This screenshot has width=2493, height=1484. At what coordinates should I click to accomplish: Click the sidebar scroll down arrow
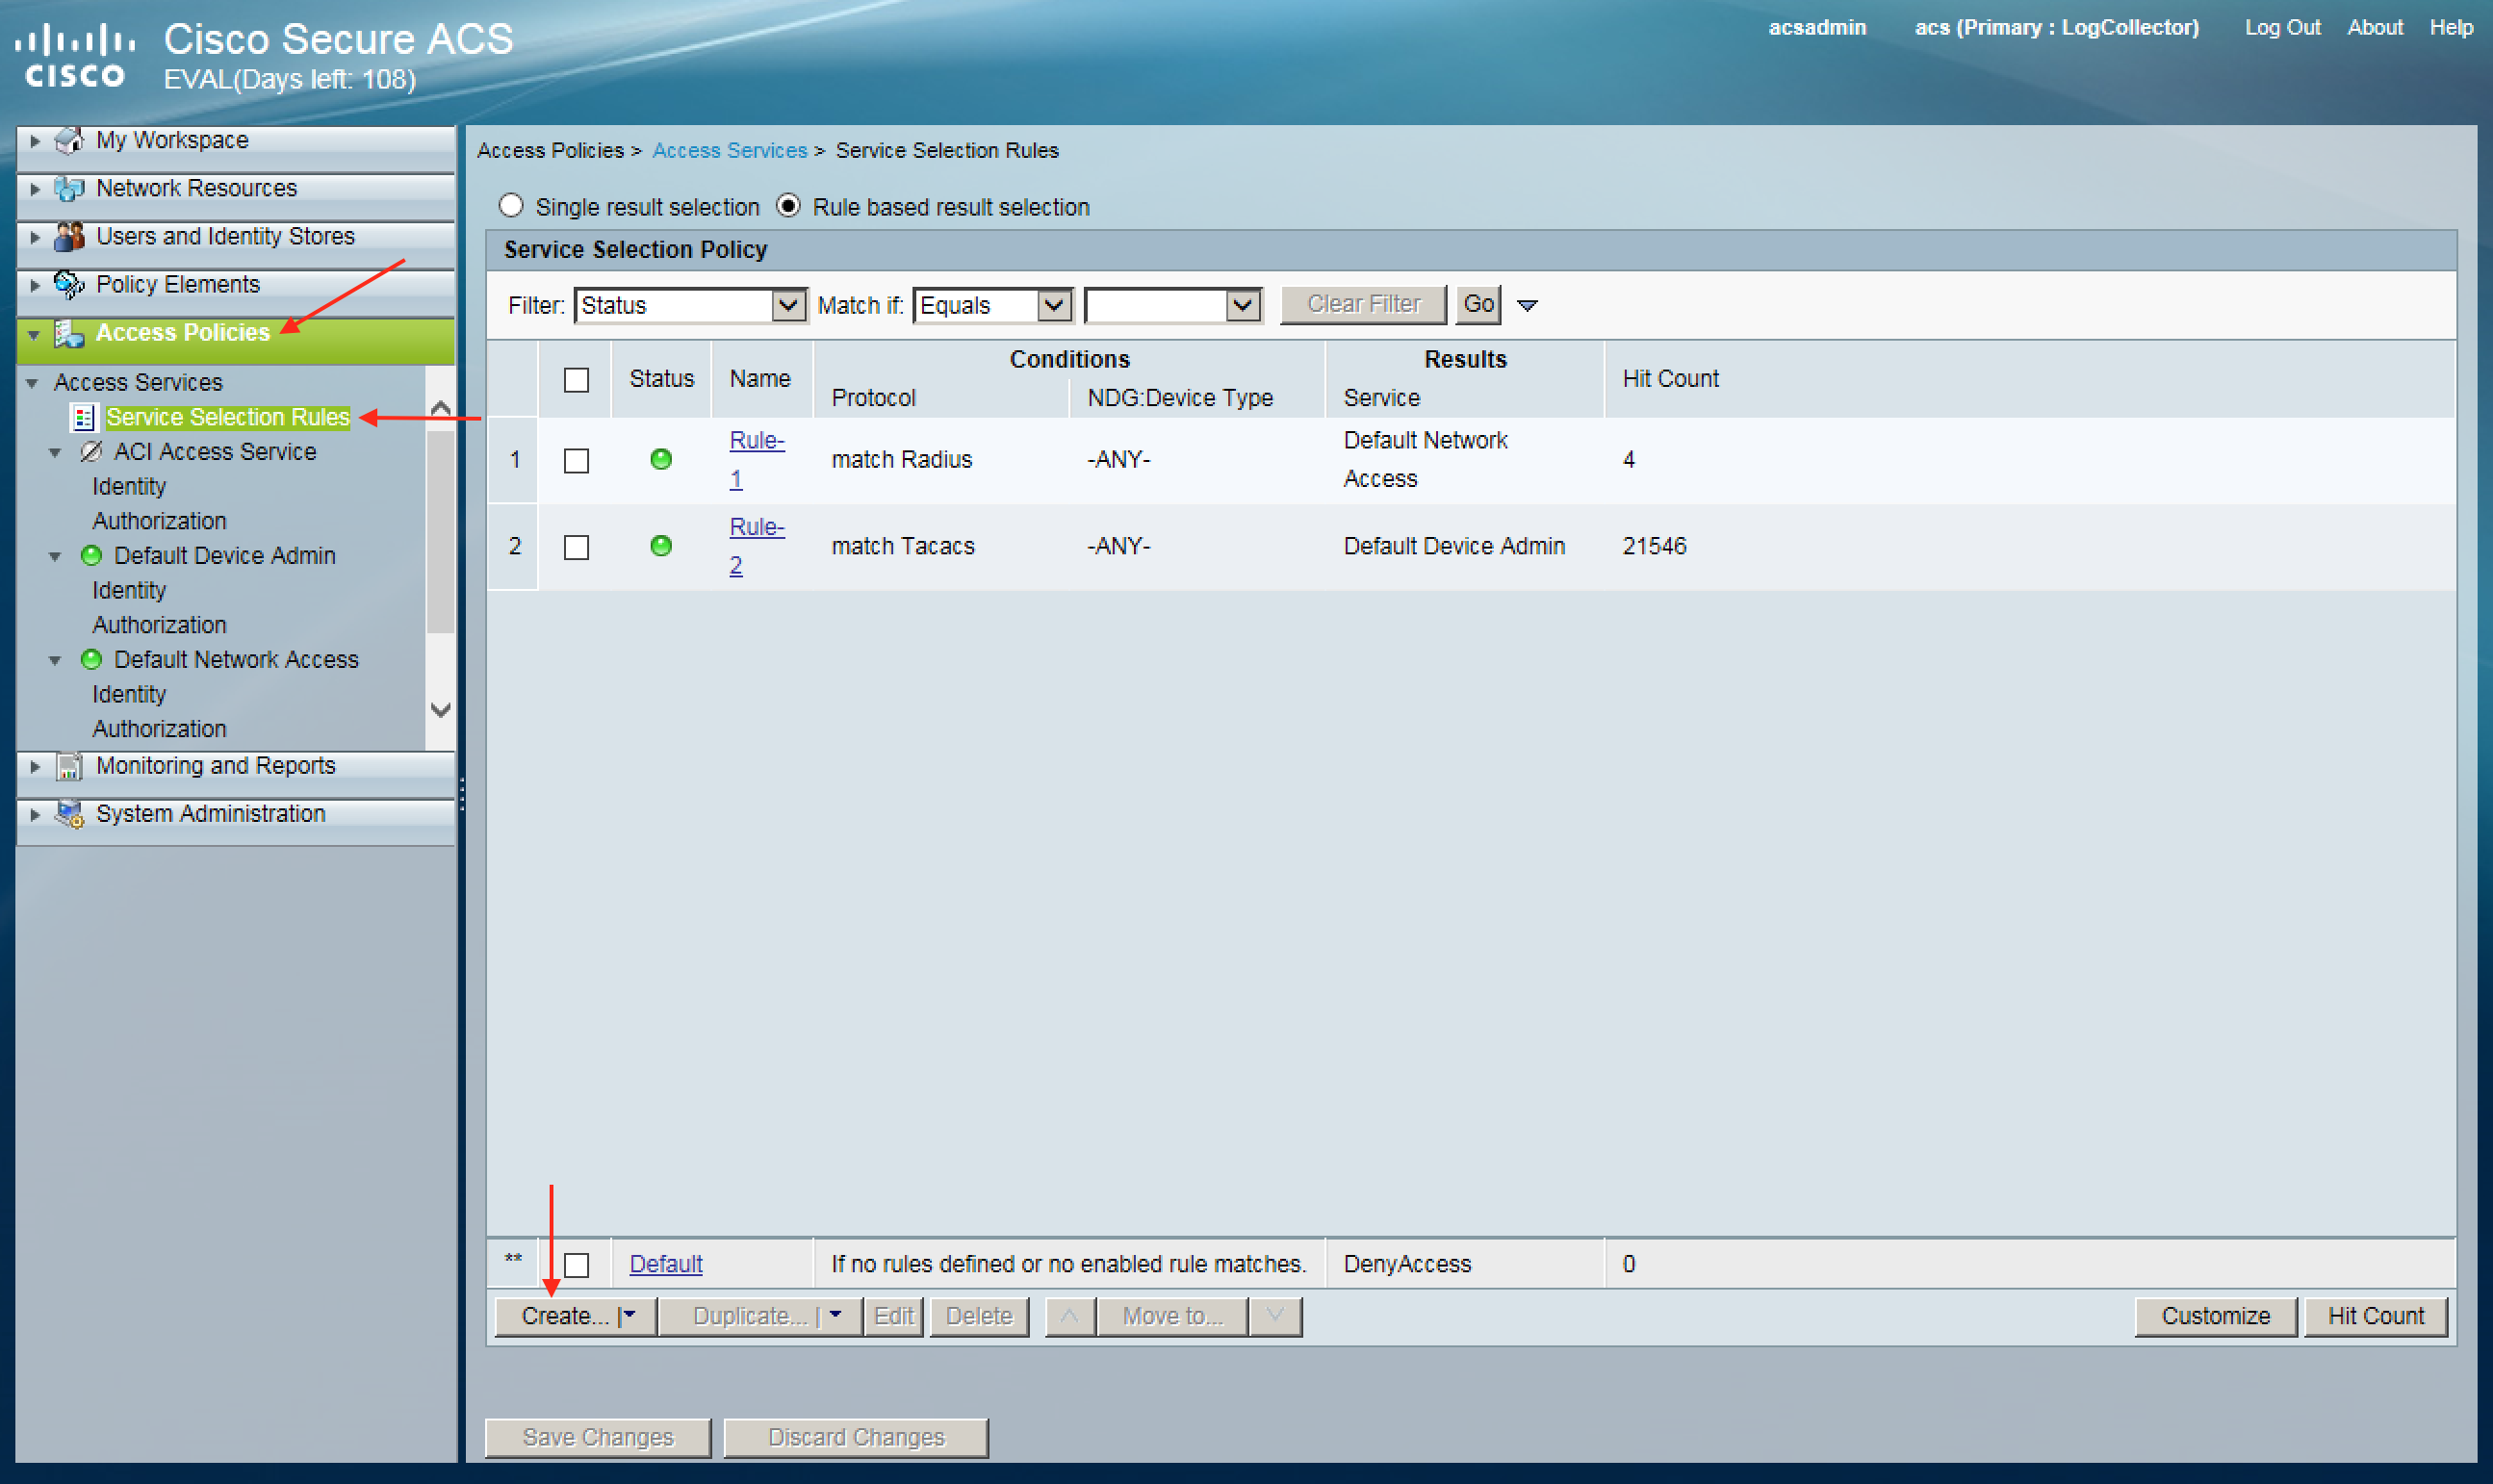point(440,710)
